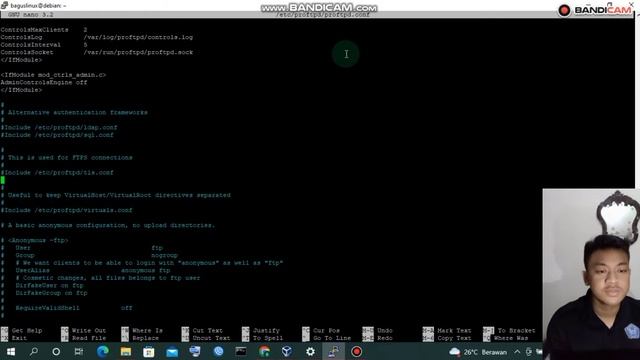
Task: Open the terminal window icon in taskbar
Action: click(241, 351)
